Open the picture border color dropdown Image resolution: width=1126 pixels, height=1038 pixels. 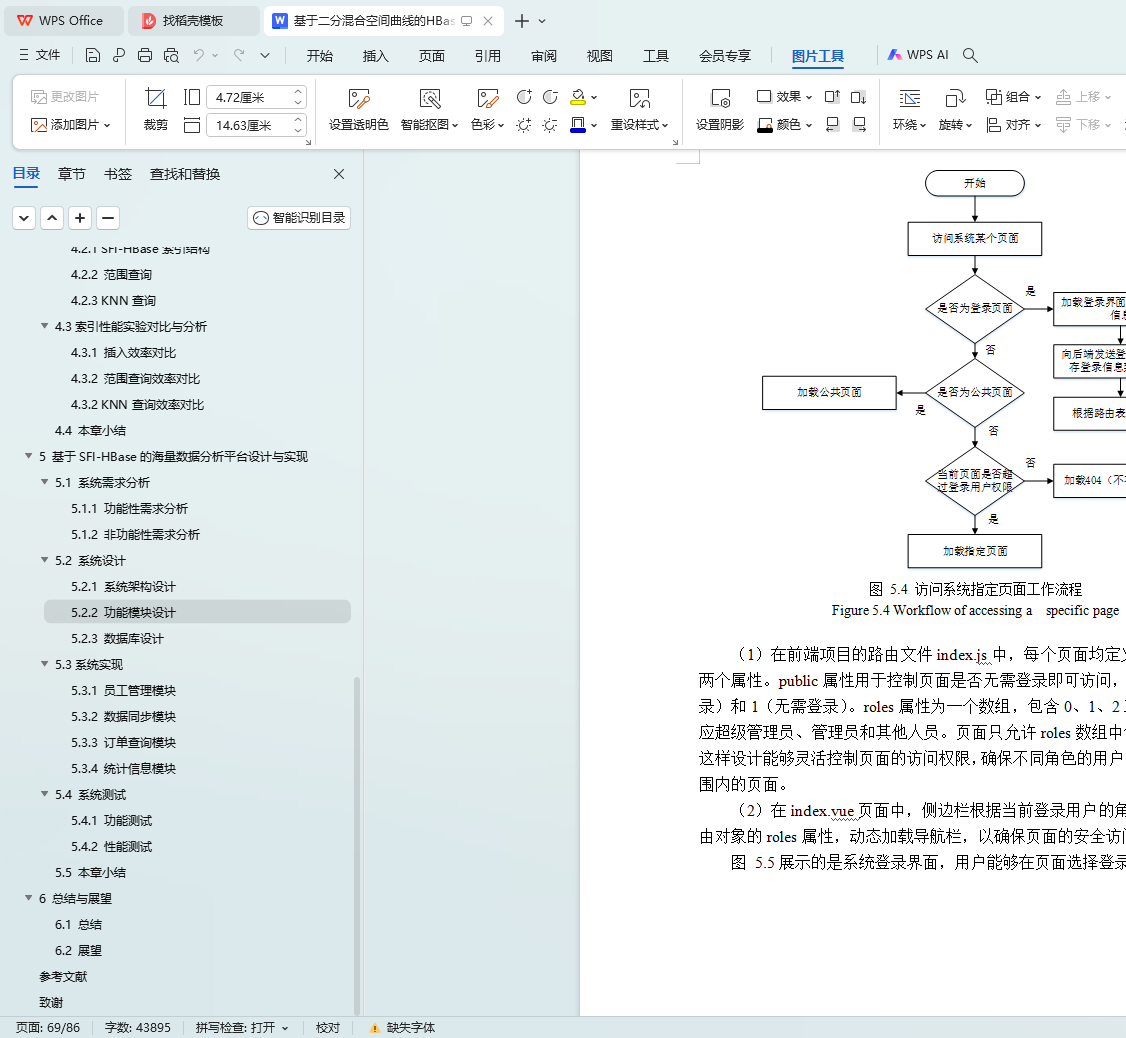tap(594, 126)
